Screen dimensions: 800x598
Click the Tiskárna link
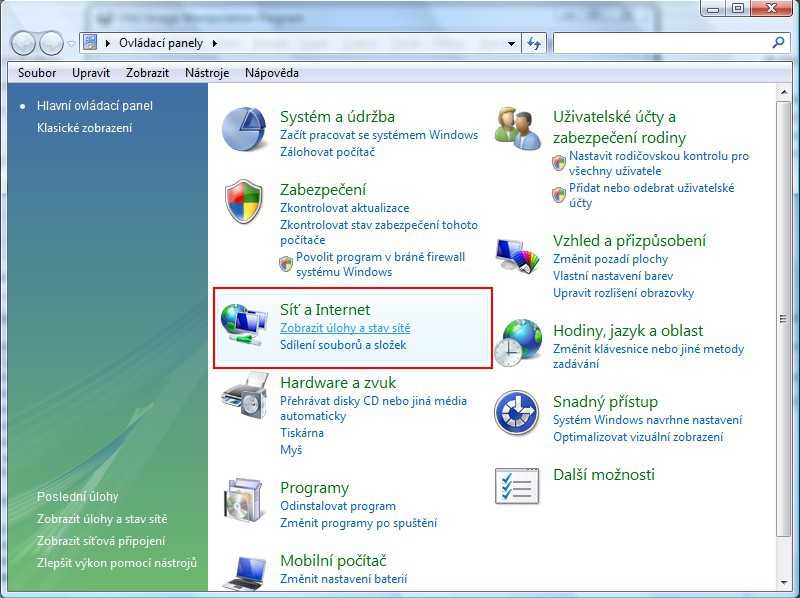[302, 433]
